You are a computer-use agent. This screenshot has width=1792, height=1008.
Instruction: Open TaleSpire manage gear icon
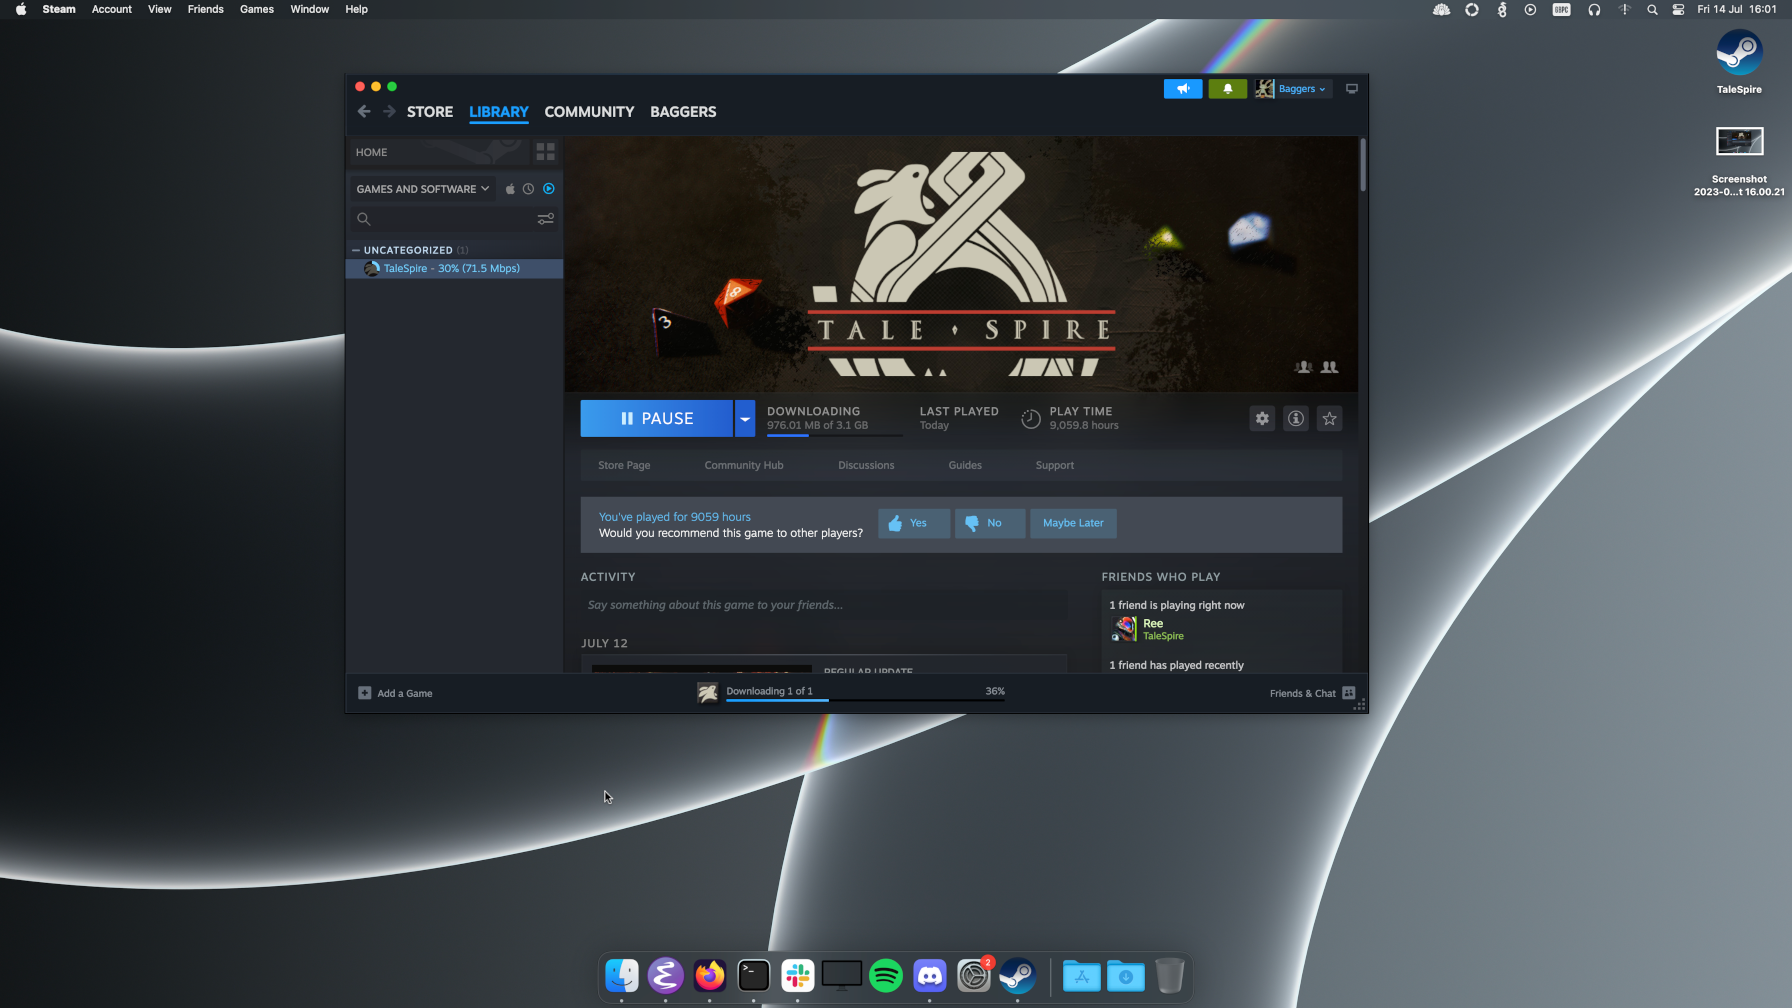pyautogui.click(x=1262, y=419)
